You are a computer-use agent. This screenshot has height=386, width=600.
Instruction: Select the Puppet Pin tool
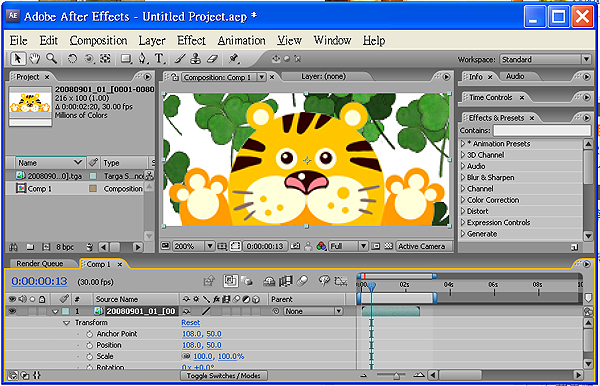point(233,59)
